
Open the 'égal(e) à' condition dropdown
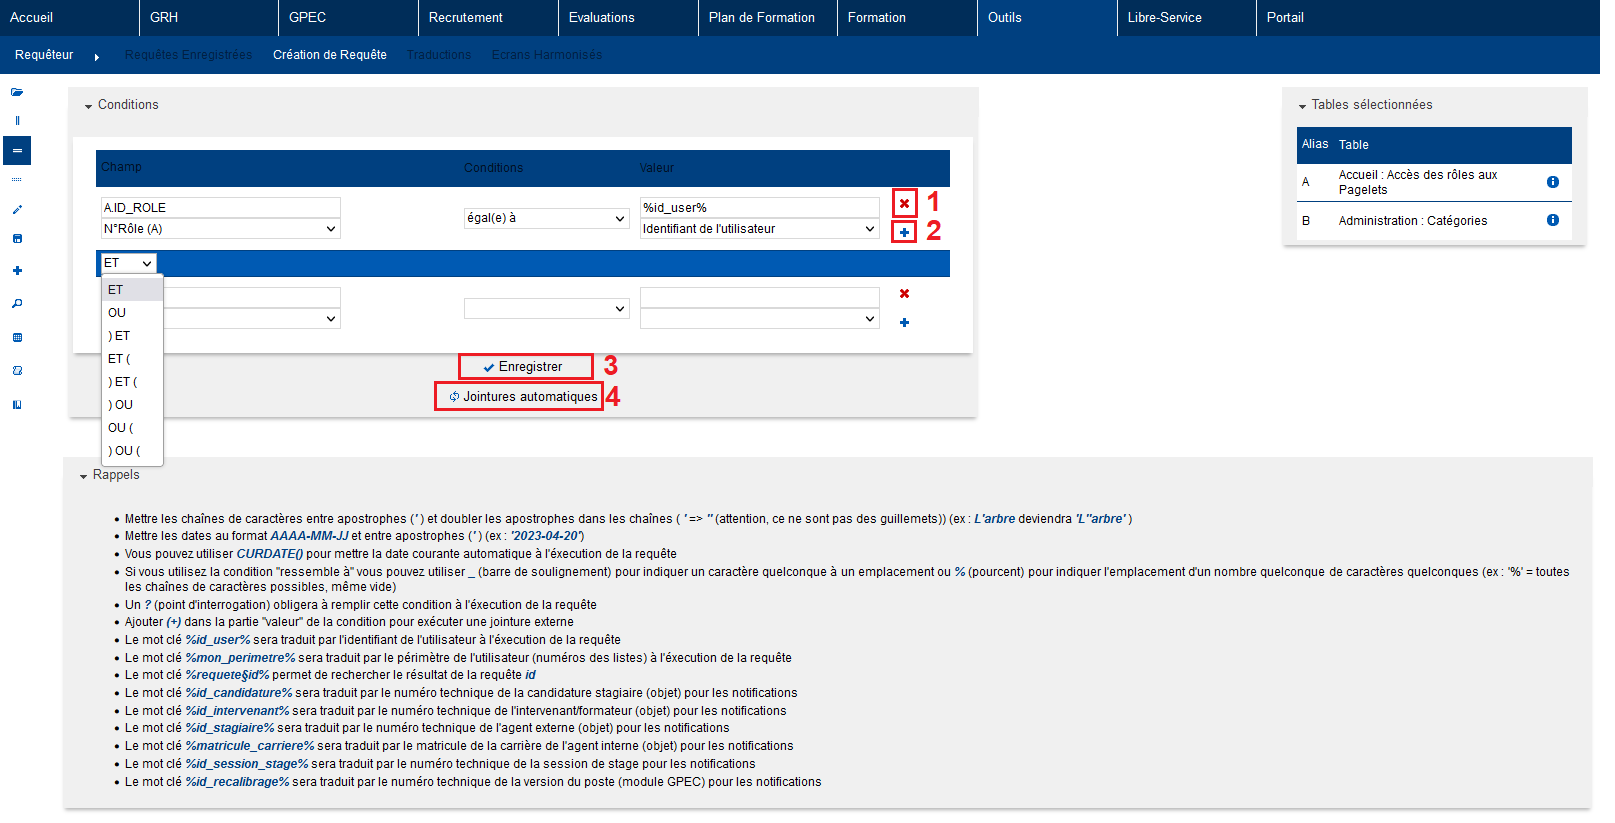546,218
